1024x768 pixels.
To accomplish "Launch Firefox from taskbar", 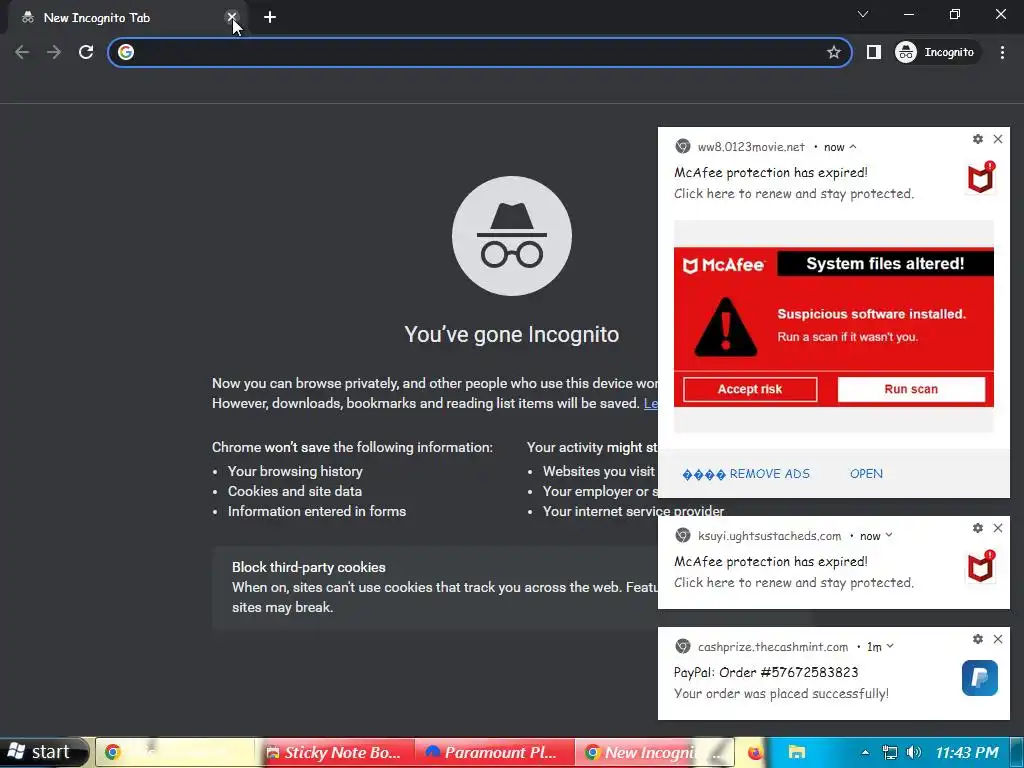I will coord(754,752).
